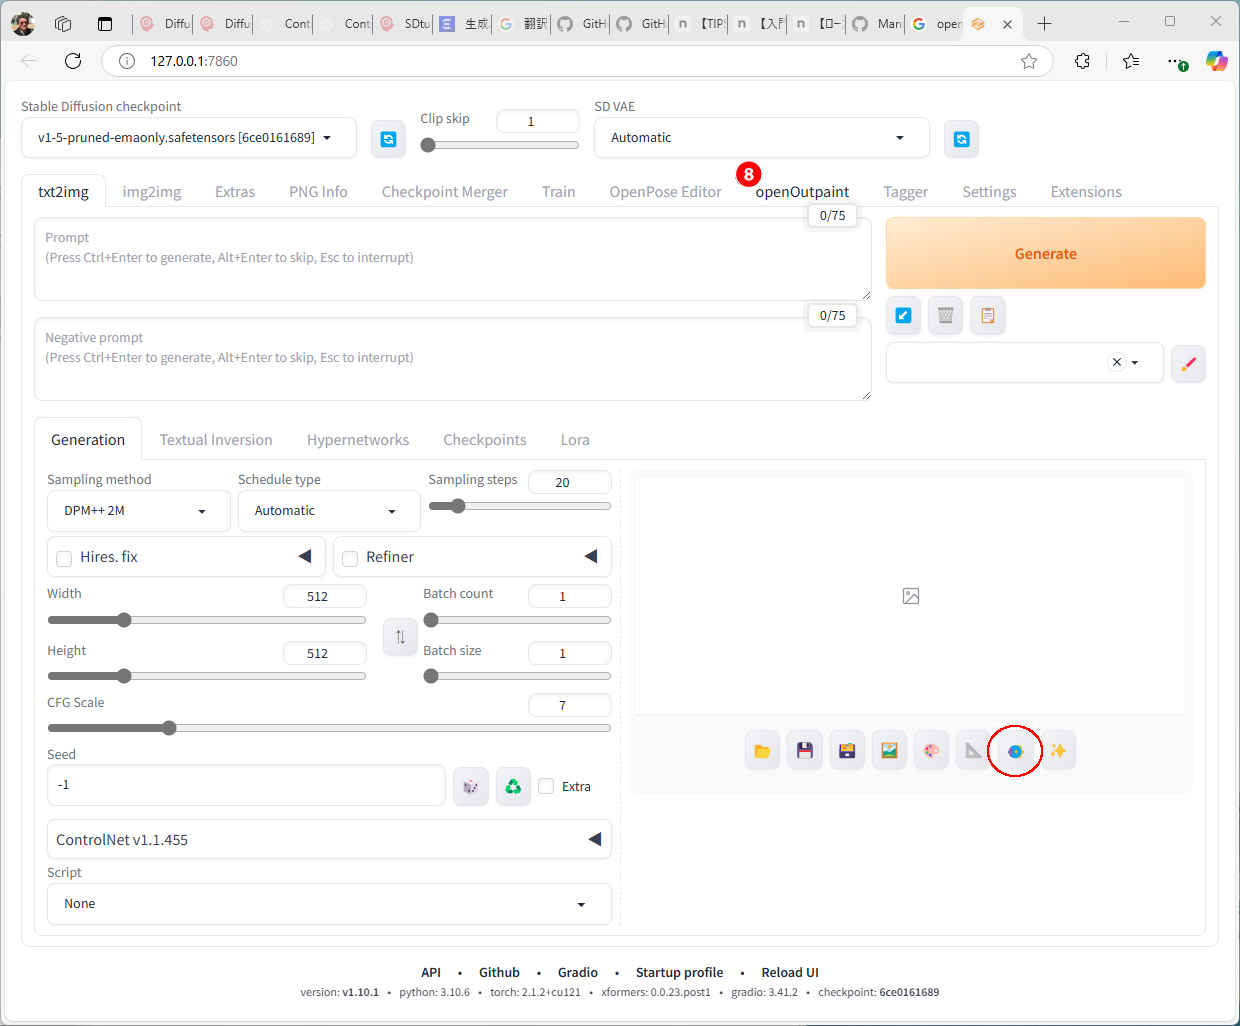This screenshot has height=1026, width=1240.
Task: Open the Script dropdown
Action: (x=328, y=904)
